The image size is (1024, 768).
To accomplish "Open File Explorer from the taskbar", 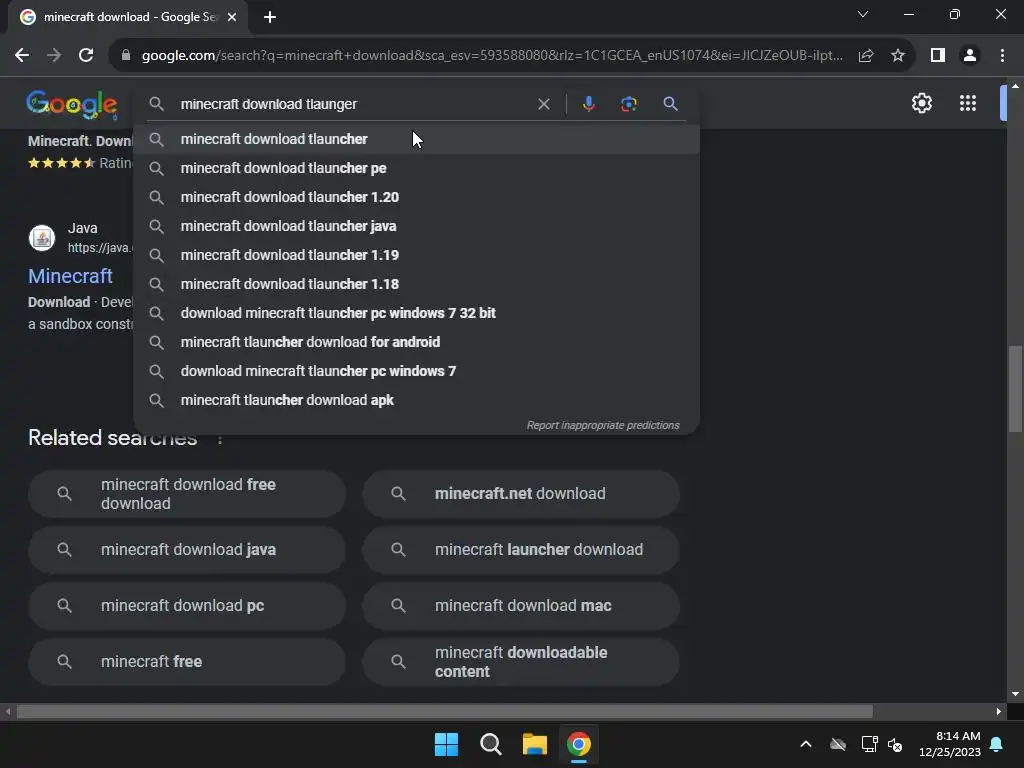I will click(x=534, y=744).
